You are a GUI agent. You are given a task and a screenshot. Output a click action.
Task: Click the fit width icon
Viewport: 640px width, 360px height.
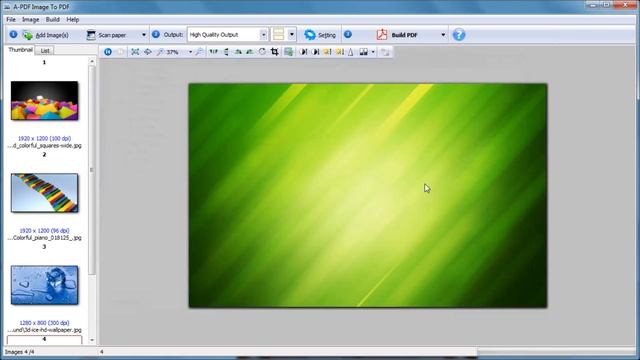click(148, 52)
